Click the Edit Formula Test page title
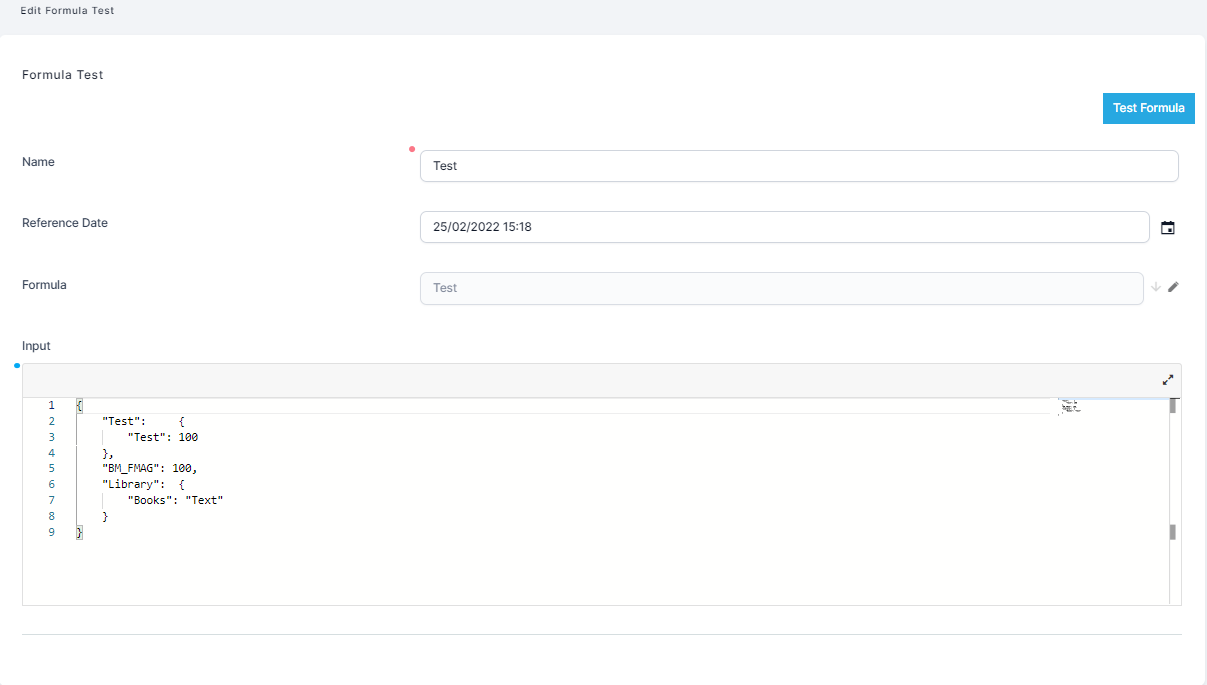This screenshot has width=1207, height=685. [66, 10]
